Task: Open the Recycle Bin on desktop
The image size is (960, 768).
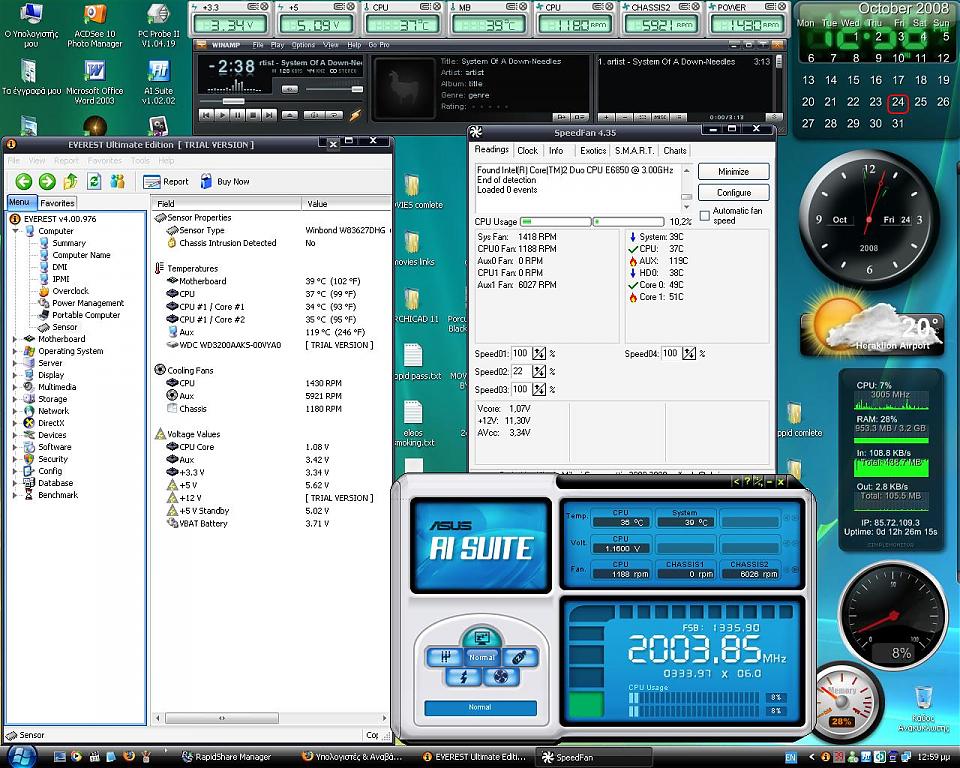Action: pyautogui.click(x=923, y=709)
